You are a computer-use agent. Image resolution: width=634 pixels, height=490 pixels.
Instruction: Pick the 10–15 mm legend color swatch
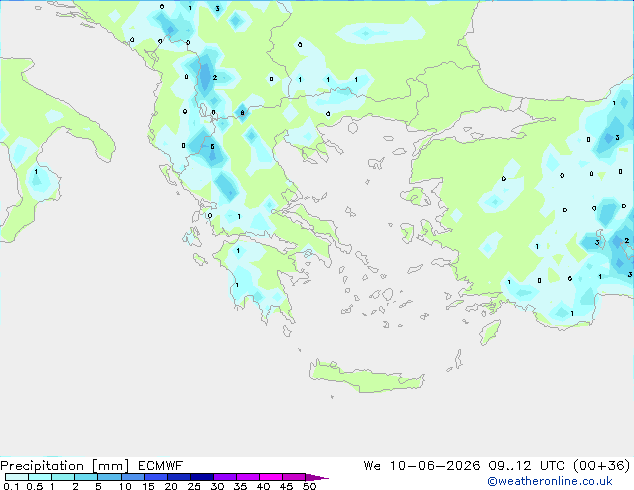tap(132, 477)
